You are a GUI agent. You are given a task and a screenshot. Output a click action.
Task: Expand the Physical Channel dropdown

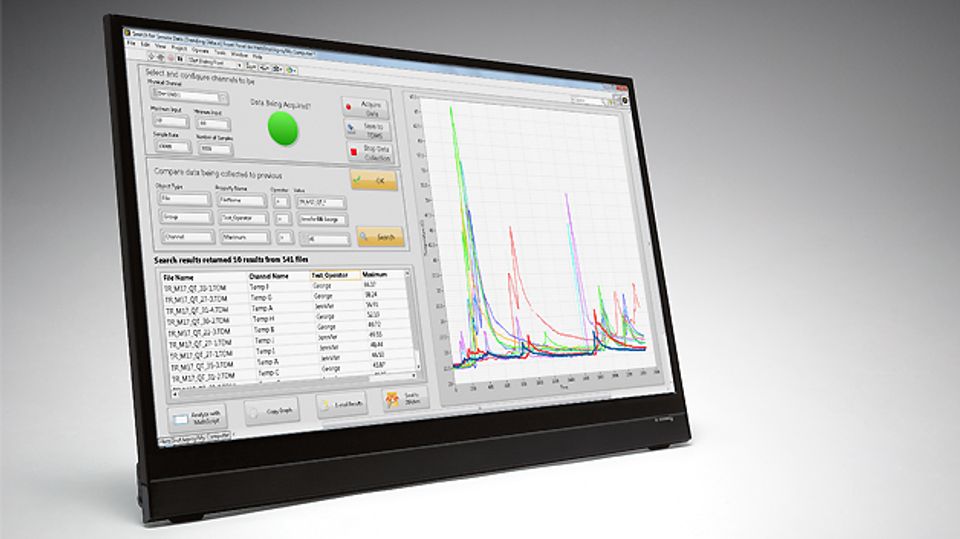(x=222, y=97)
